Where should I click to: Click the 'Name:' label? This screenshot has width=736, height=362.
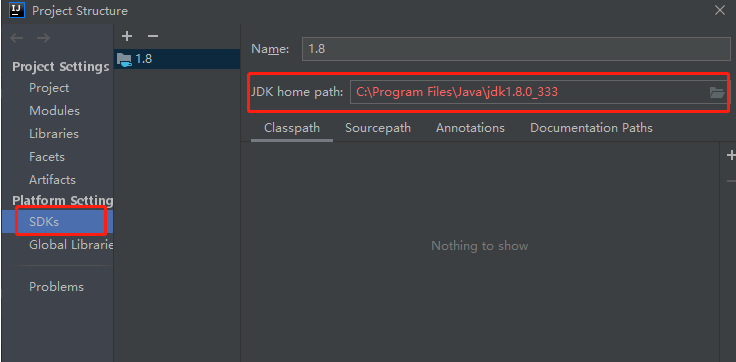(x=270, y=49)
